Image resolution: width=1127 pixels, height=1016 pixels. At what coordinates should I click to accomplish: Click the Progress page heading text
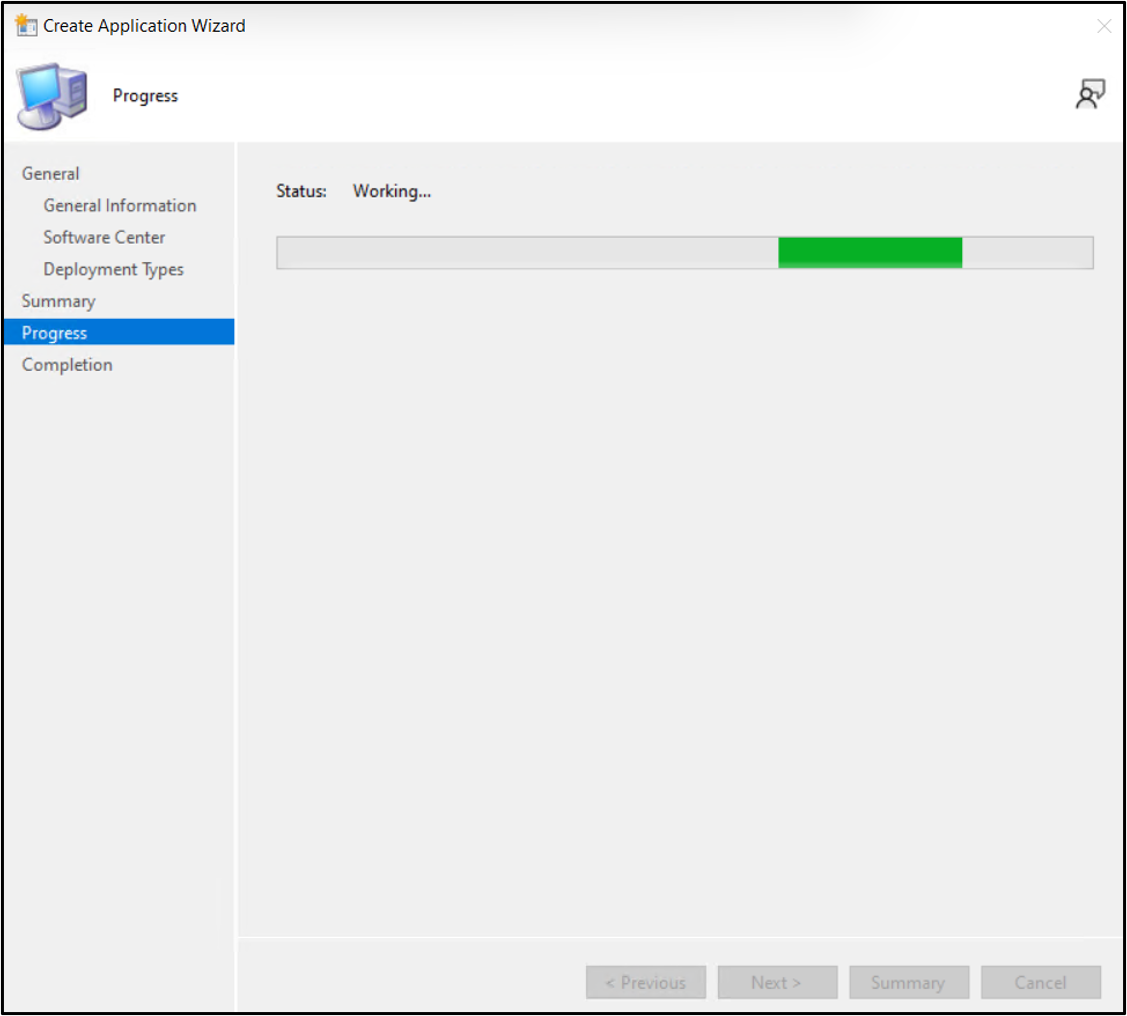point(145,96)
